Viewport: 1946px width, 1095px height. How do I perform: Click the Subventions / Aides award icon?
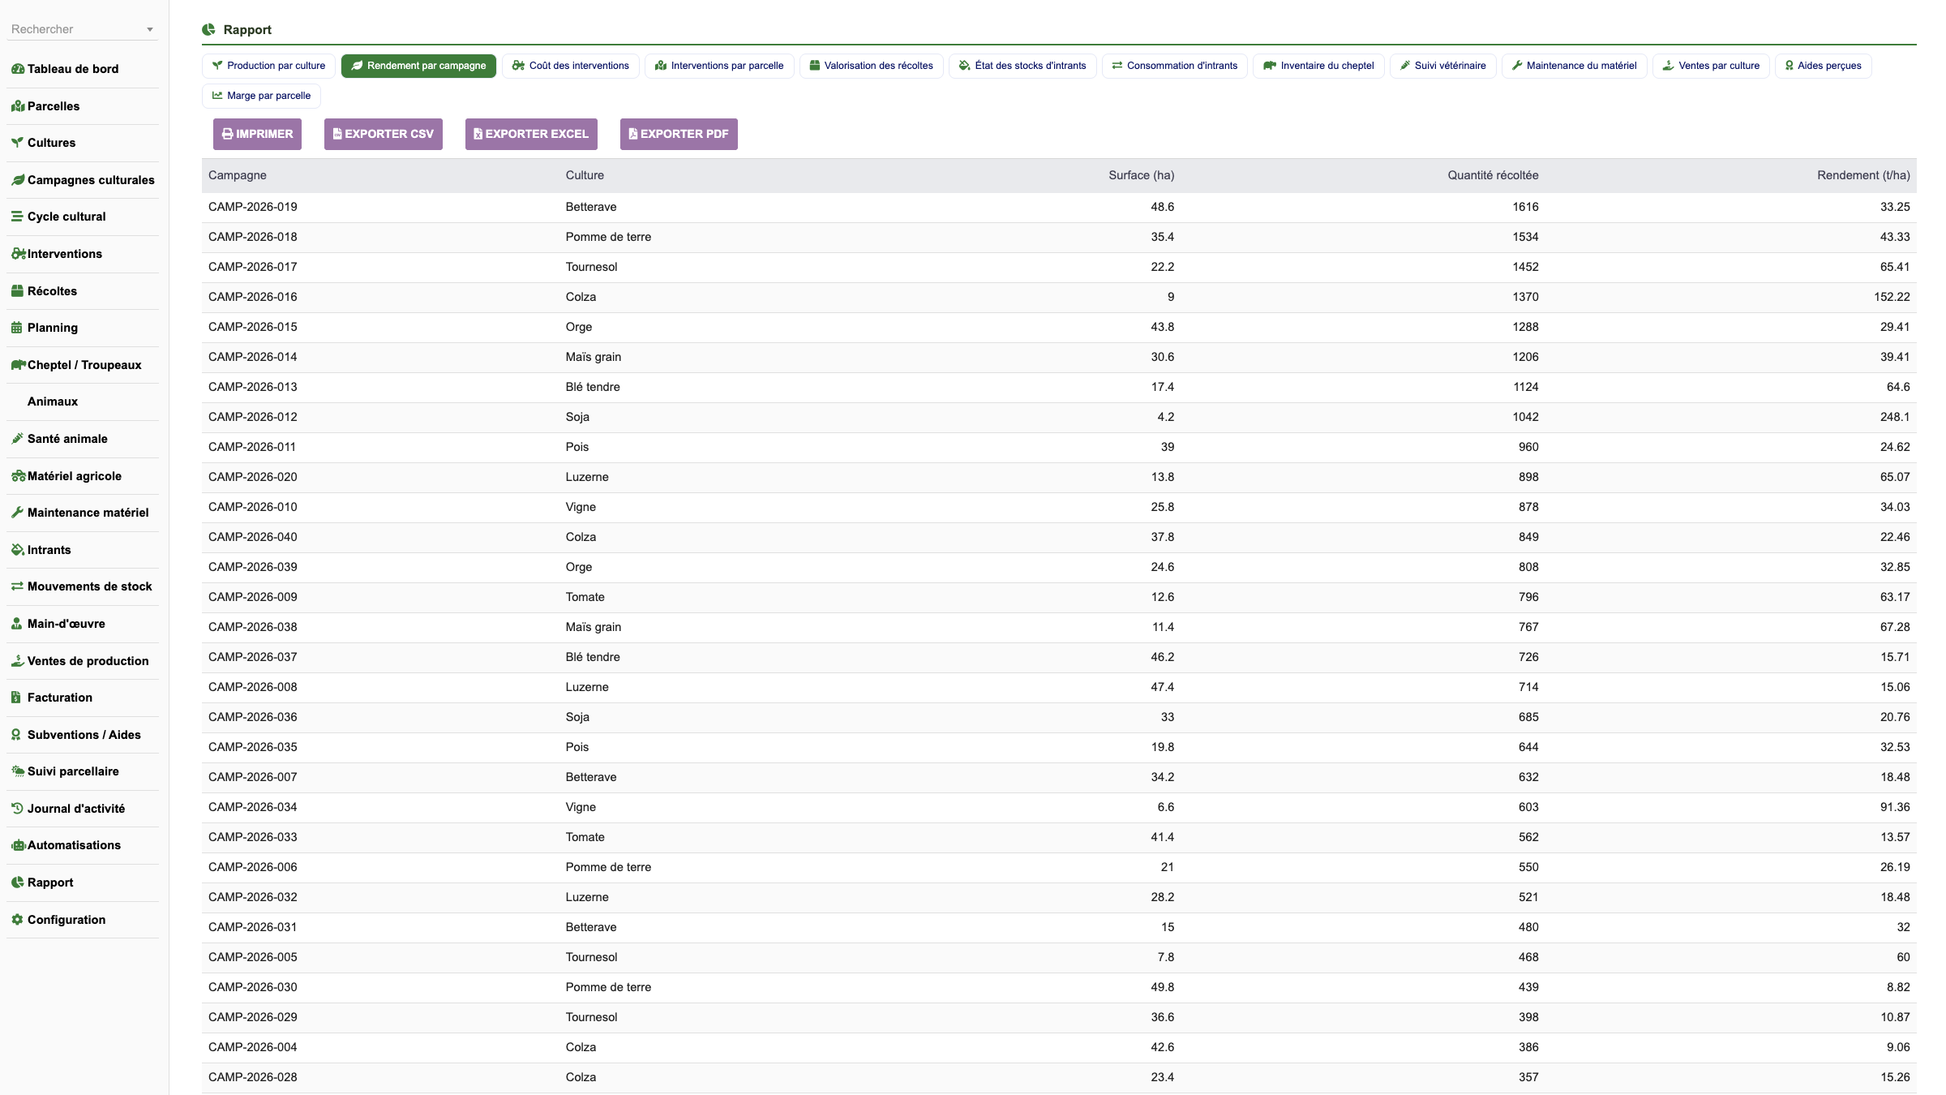[17, 735]
